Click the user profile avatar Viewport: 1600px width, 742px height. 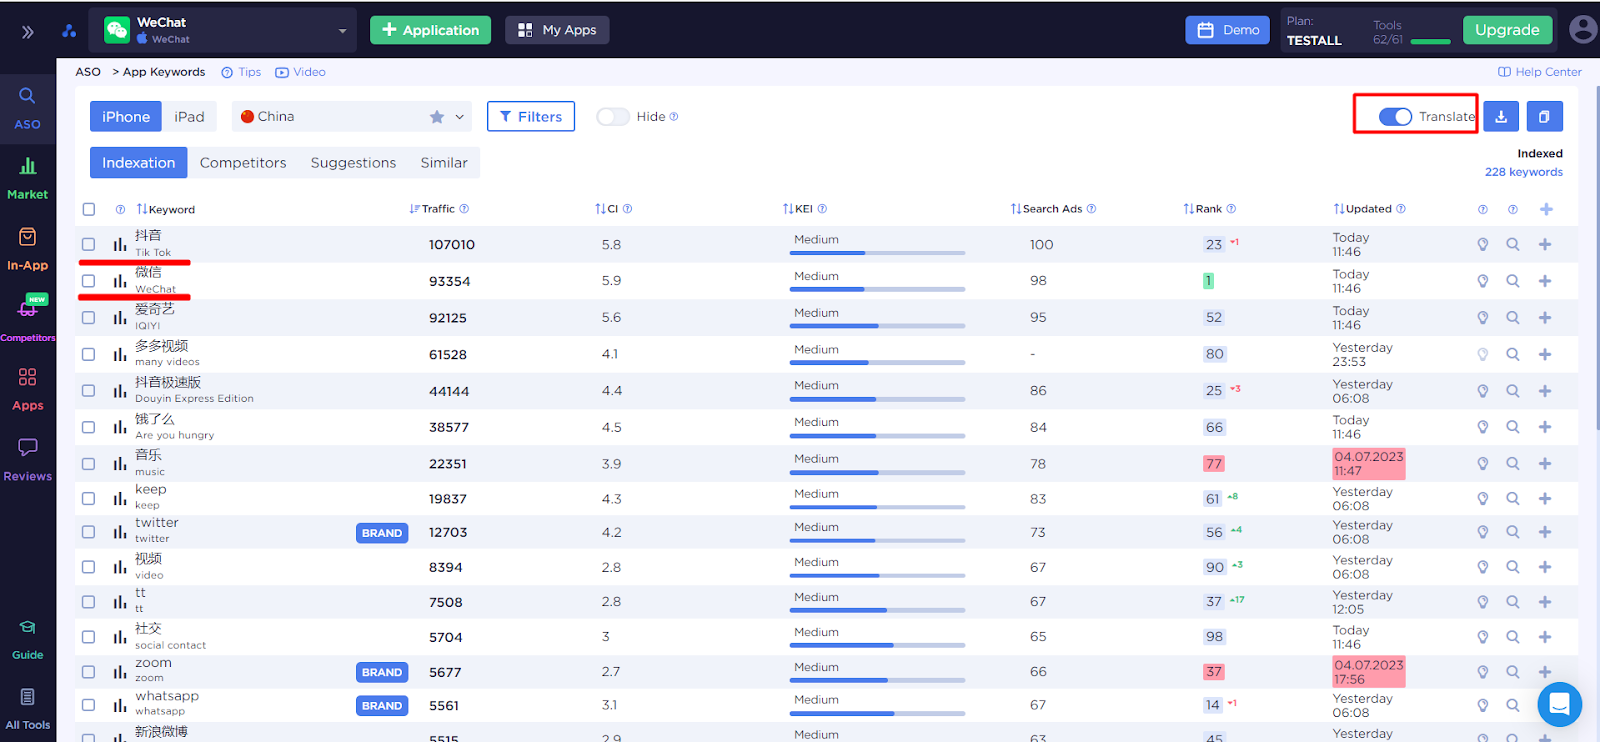tap(1582, 30)
